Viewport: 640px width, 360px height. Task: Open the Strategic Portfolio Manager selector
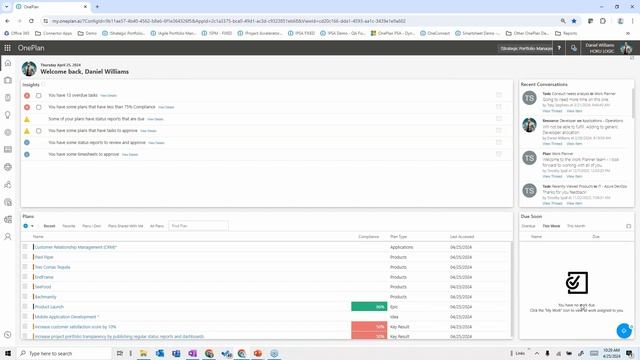coord(526,48)
